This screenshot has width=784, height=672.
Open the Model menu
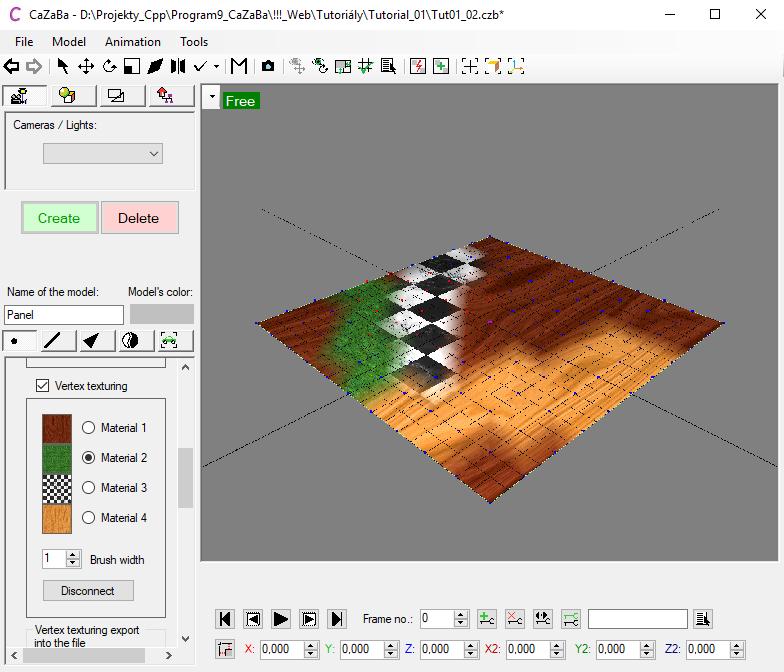69,42
